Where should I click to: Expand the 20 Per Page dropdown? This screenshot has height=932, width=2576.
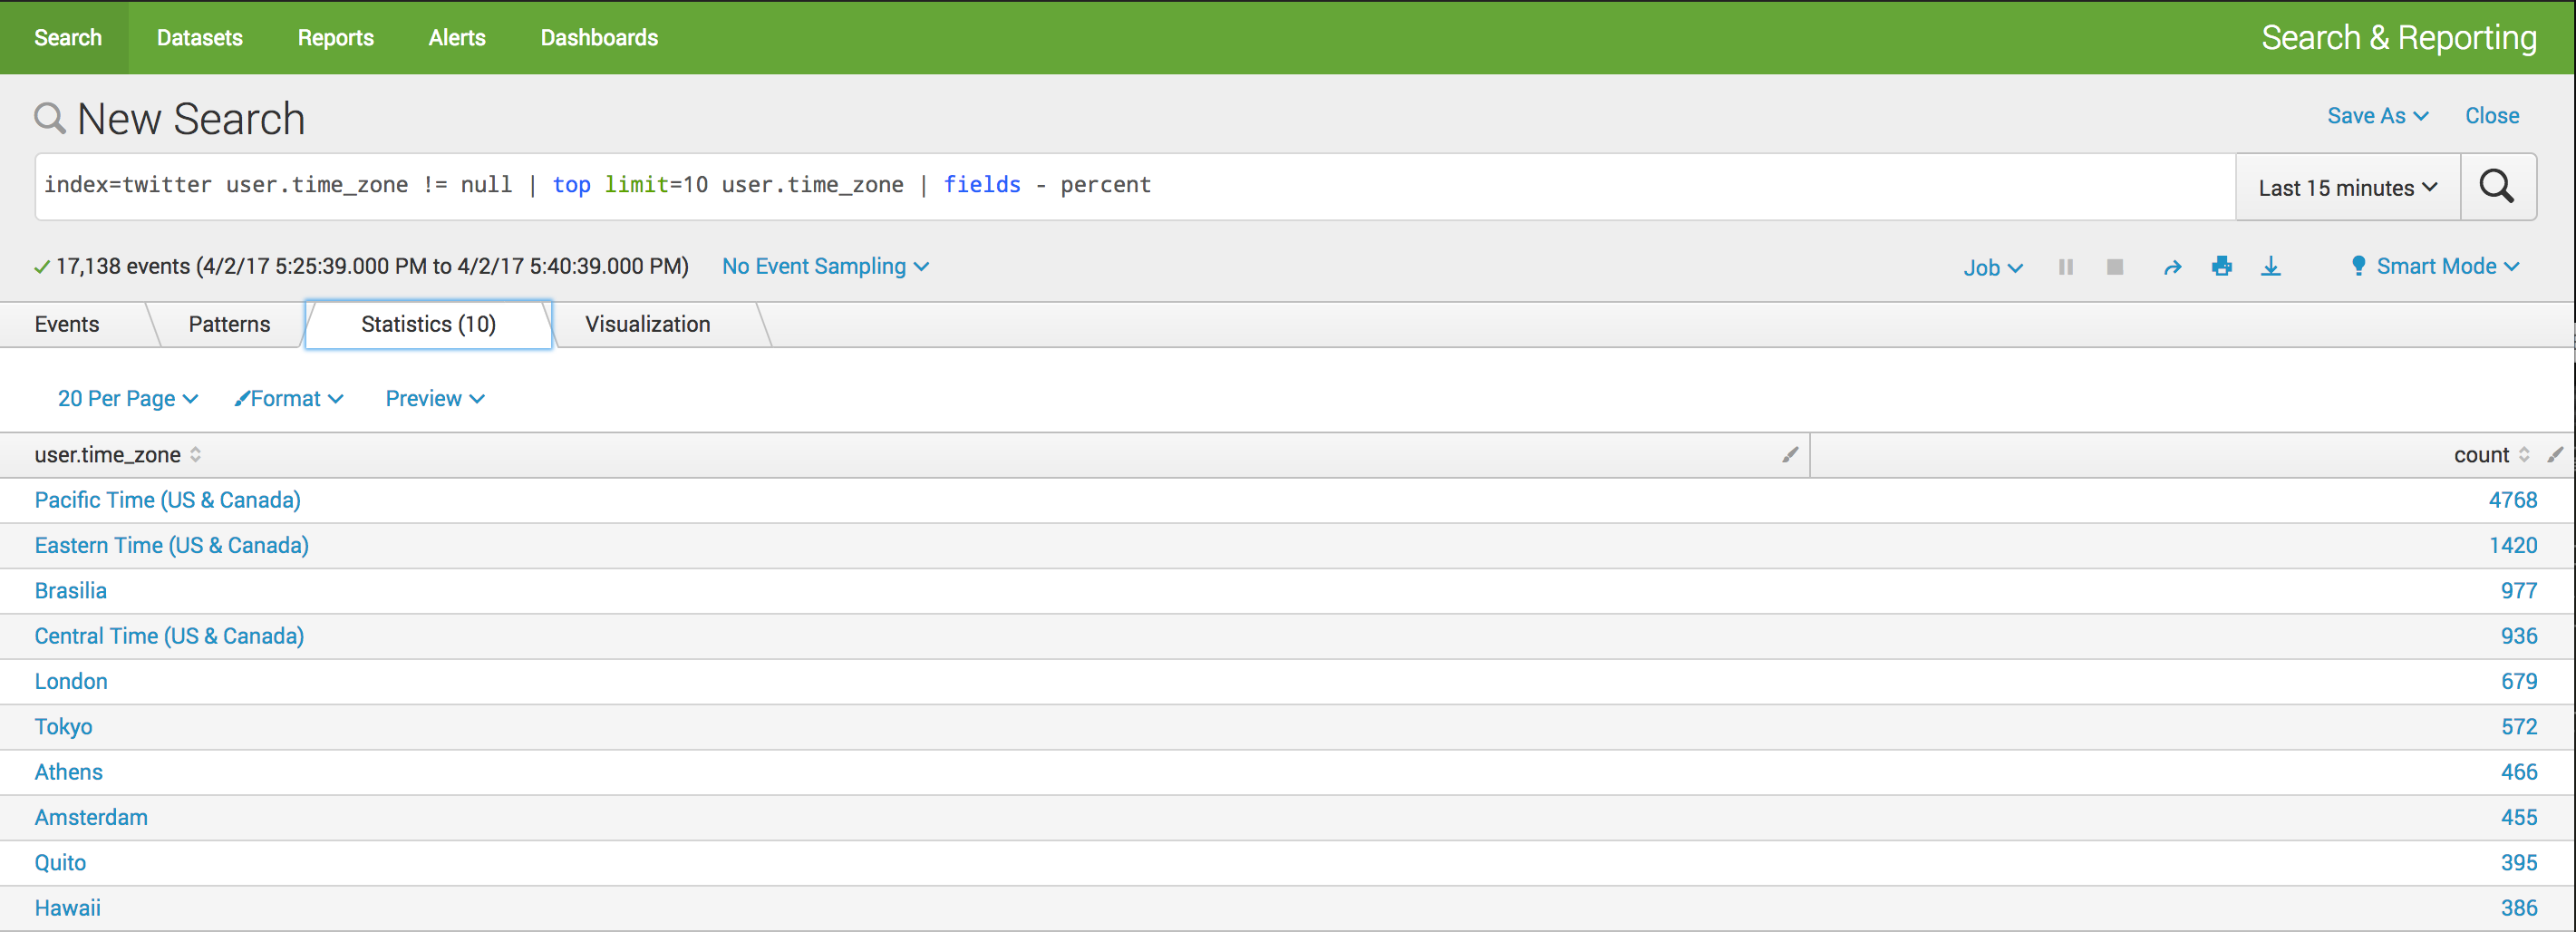(x=127, y=399)
